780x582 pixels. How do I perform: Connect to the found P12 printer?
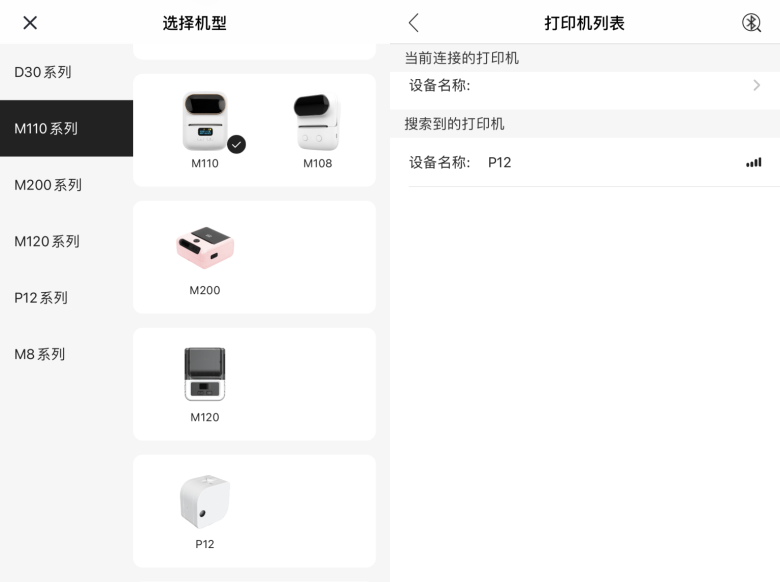(x=585, y=162)
